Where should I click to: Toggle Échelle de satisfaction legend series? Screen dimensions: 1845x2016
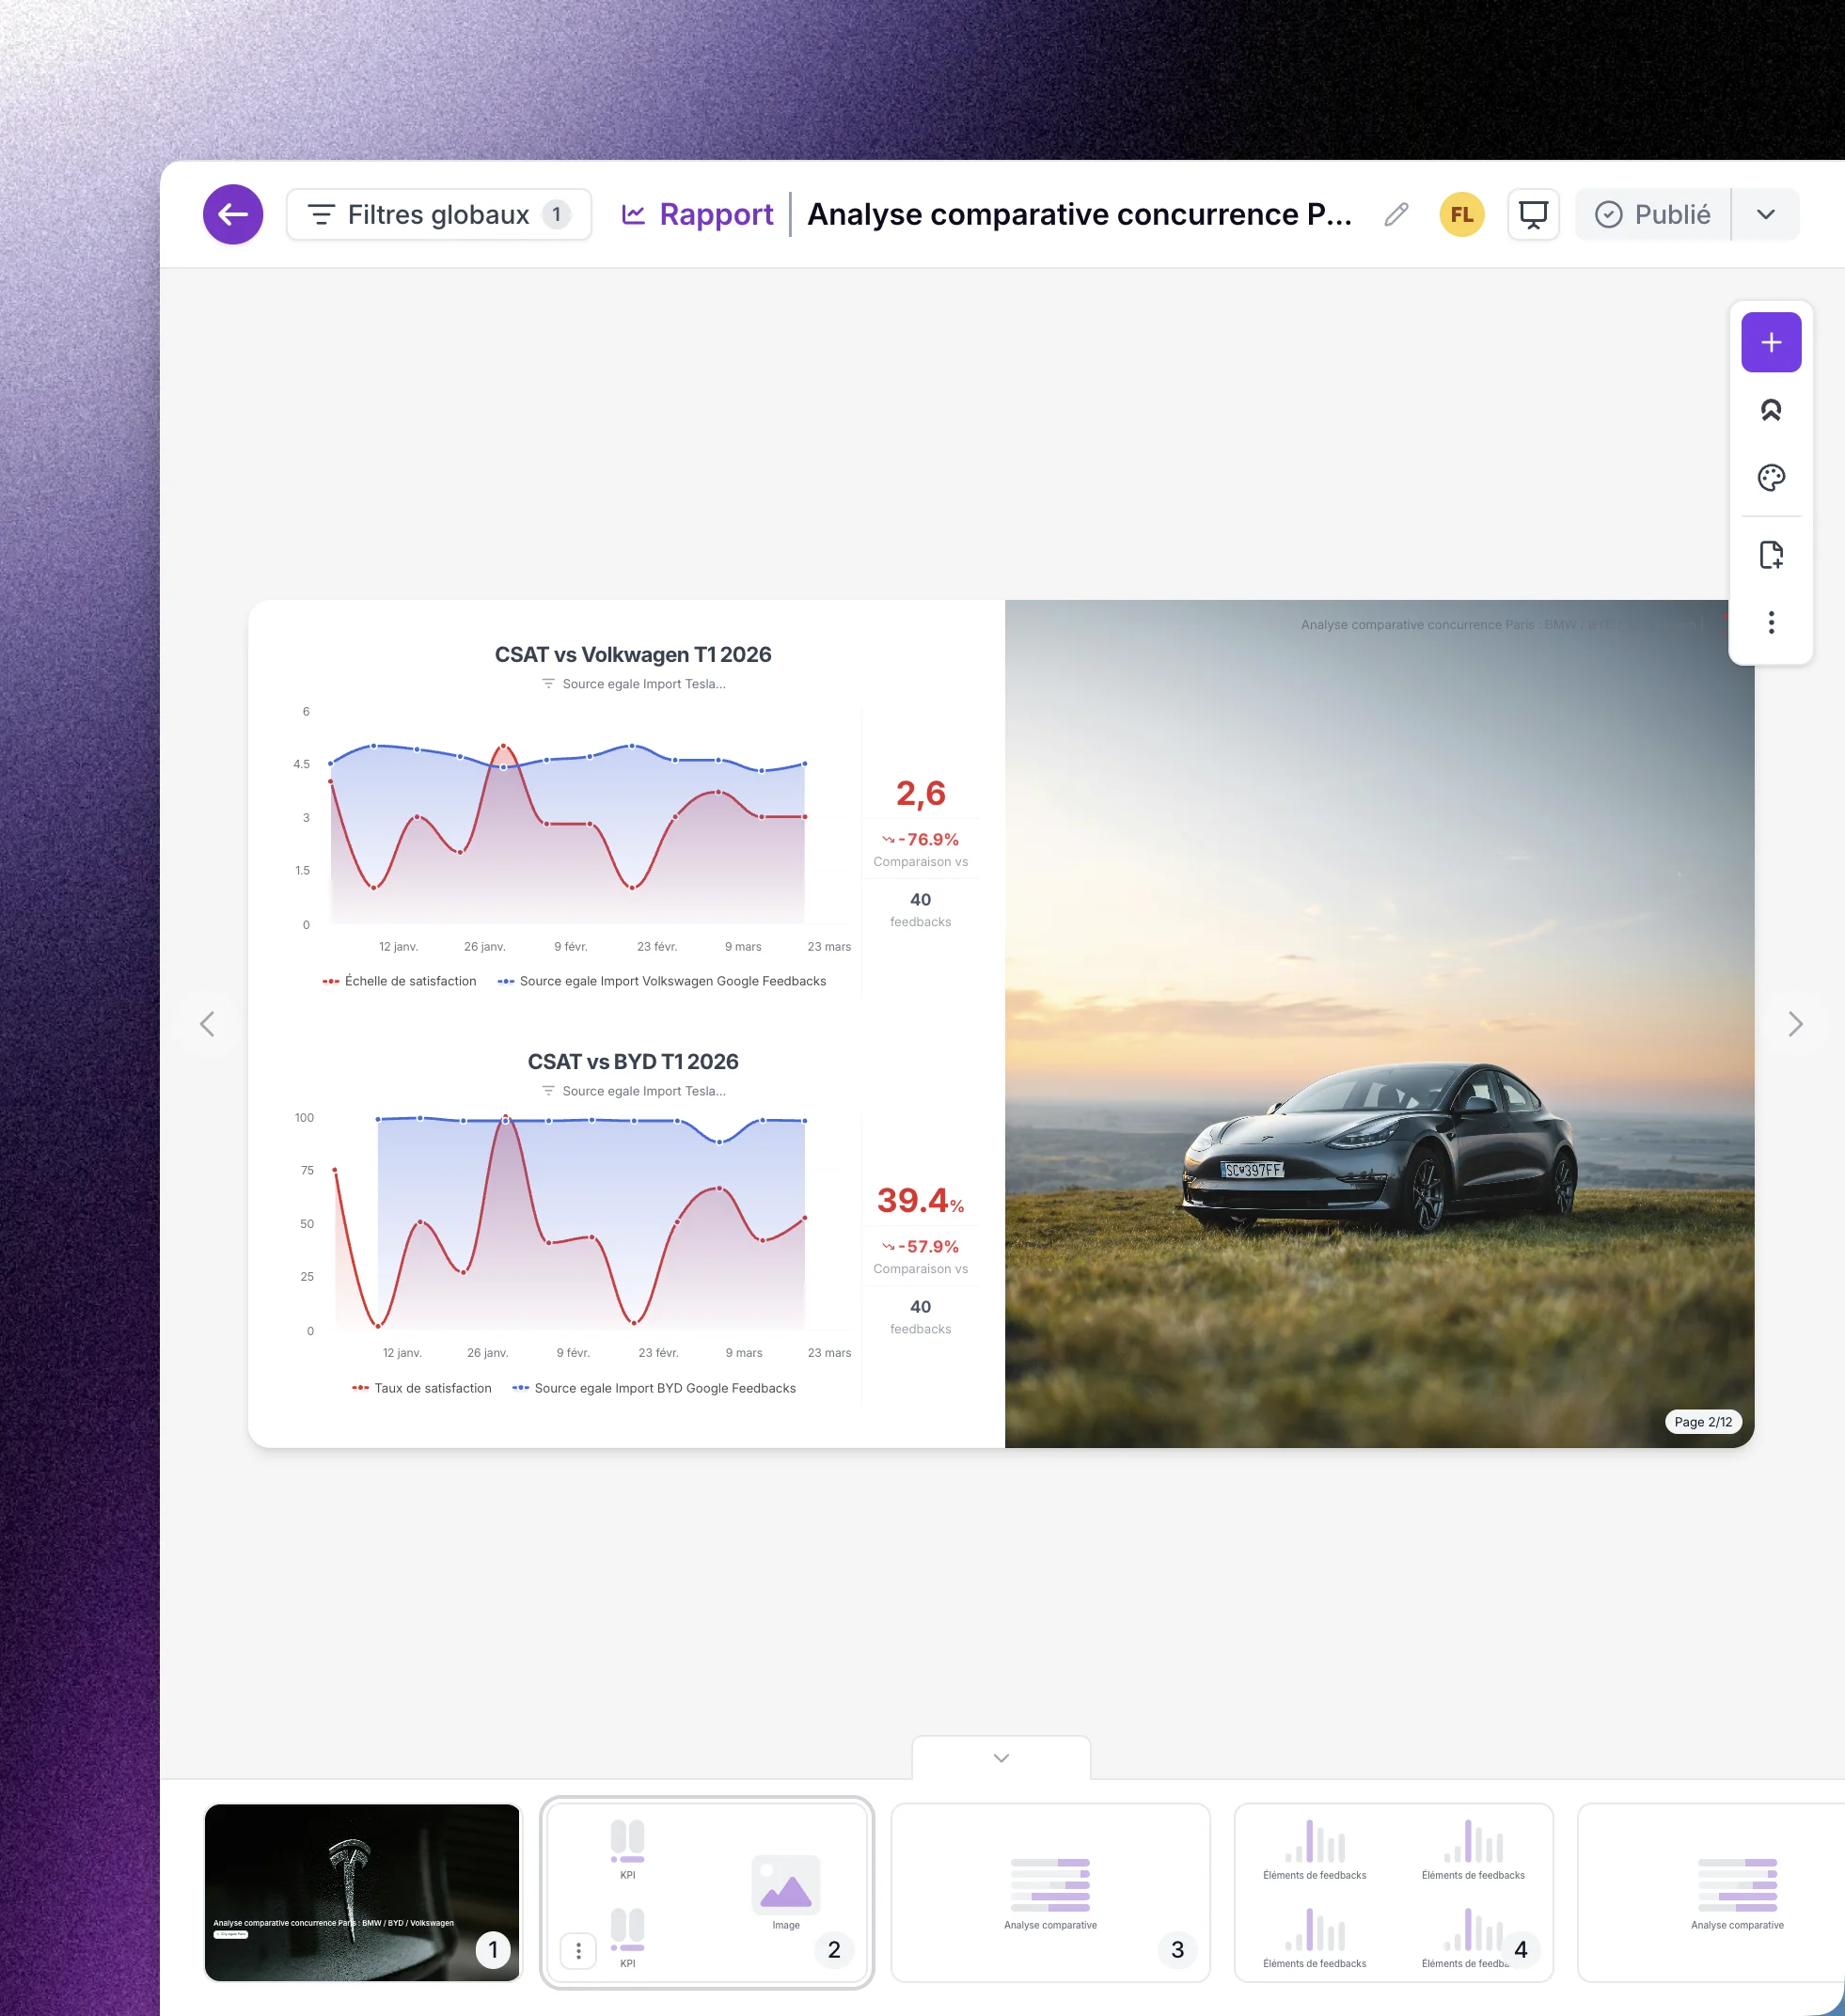(400, 981)
